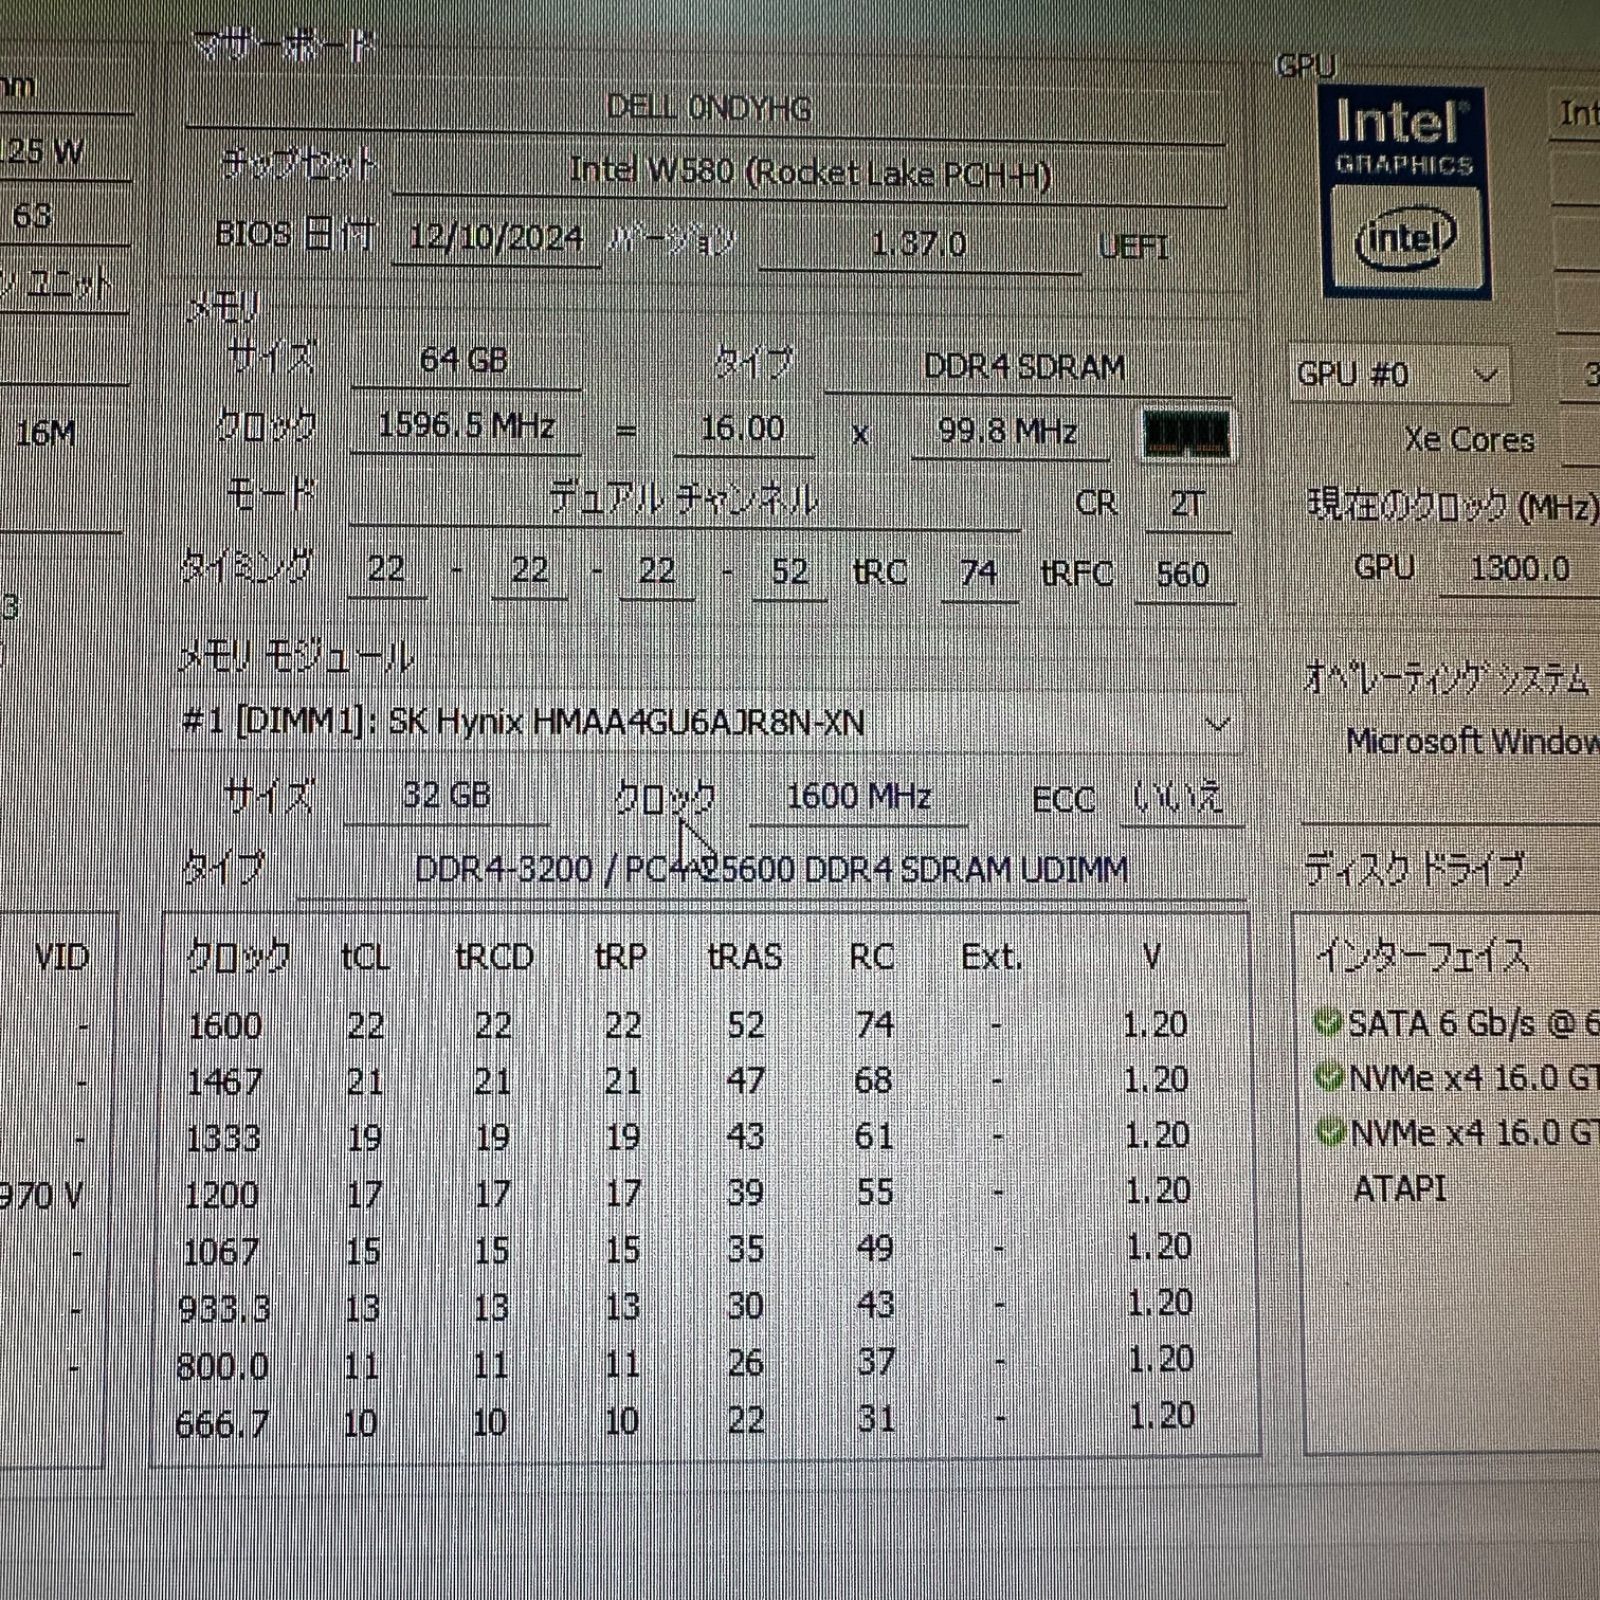Click the second NVMe x4 green status icon
Screen dimensions: 1600x1600
[x=1330, y=1133]
